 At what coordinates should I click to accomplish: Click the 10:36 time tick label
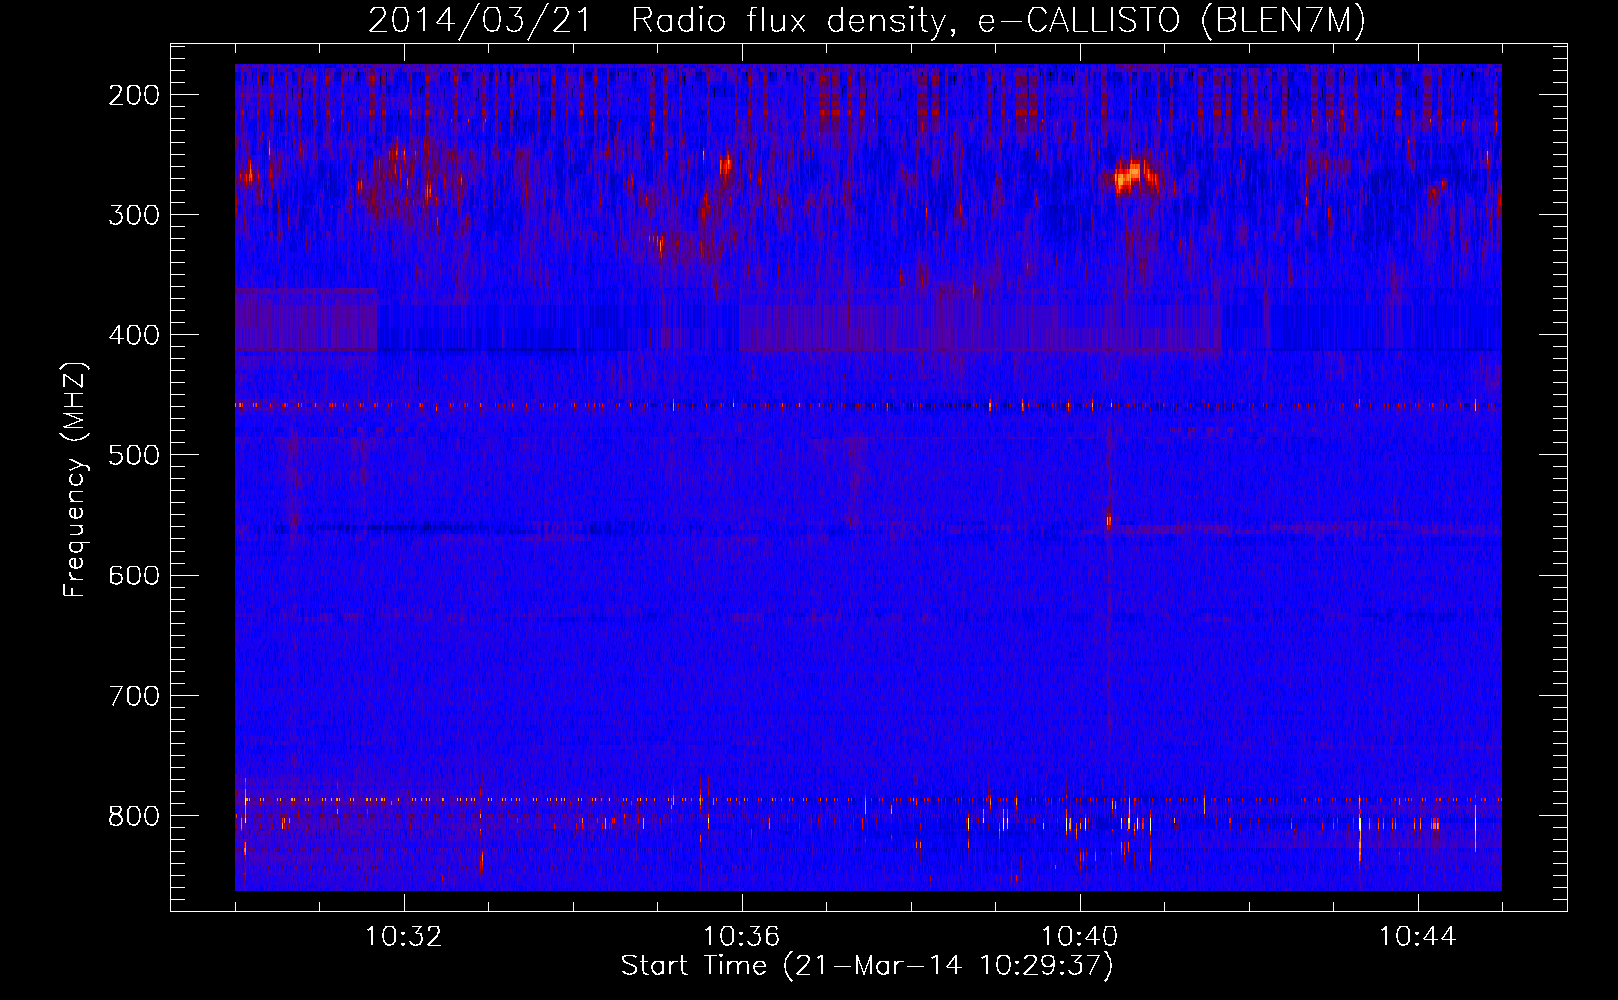point(742,937)
